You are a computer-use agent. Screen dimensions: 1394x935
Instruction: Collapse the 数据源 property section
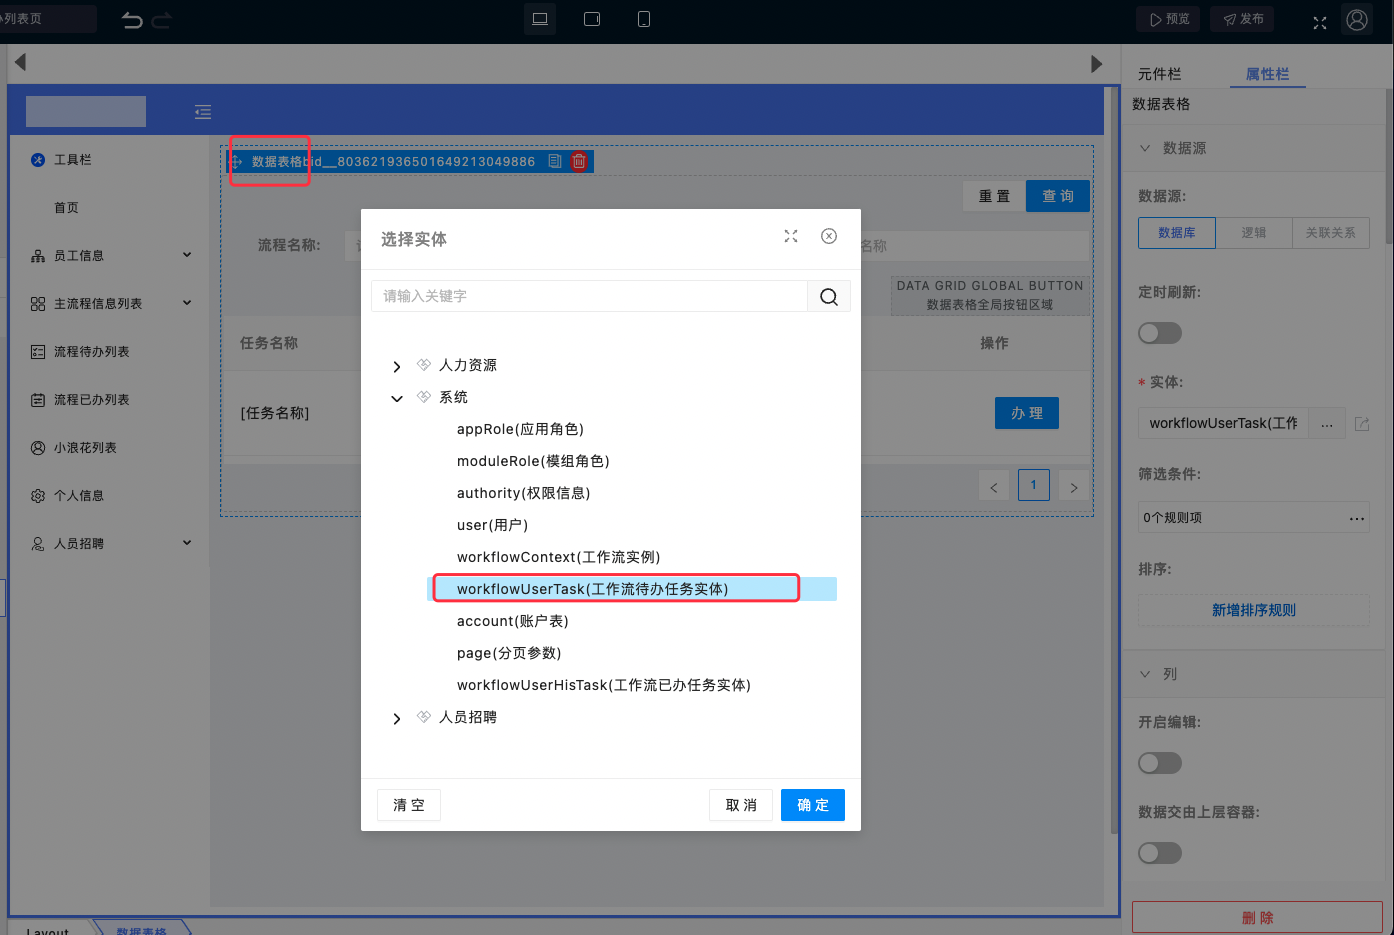pyautogui.click(x=1145, y=148)
